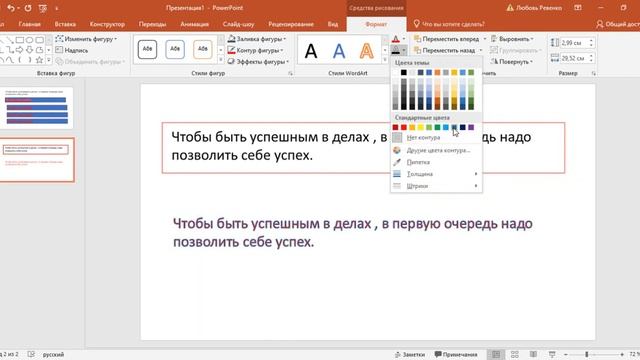Expand the shape styles gallery
Screen dimensions: 640x360
tap(221, 60)
